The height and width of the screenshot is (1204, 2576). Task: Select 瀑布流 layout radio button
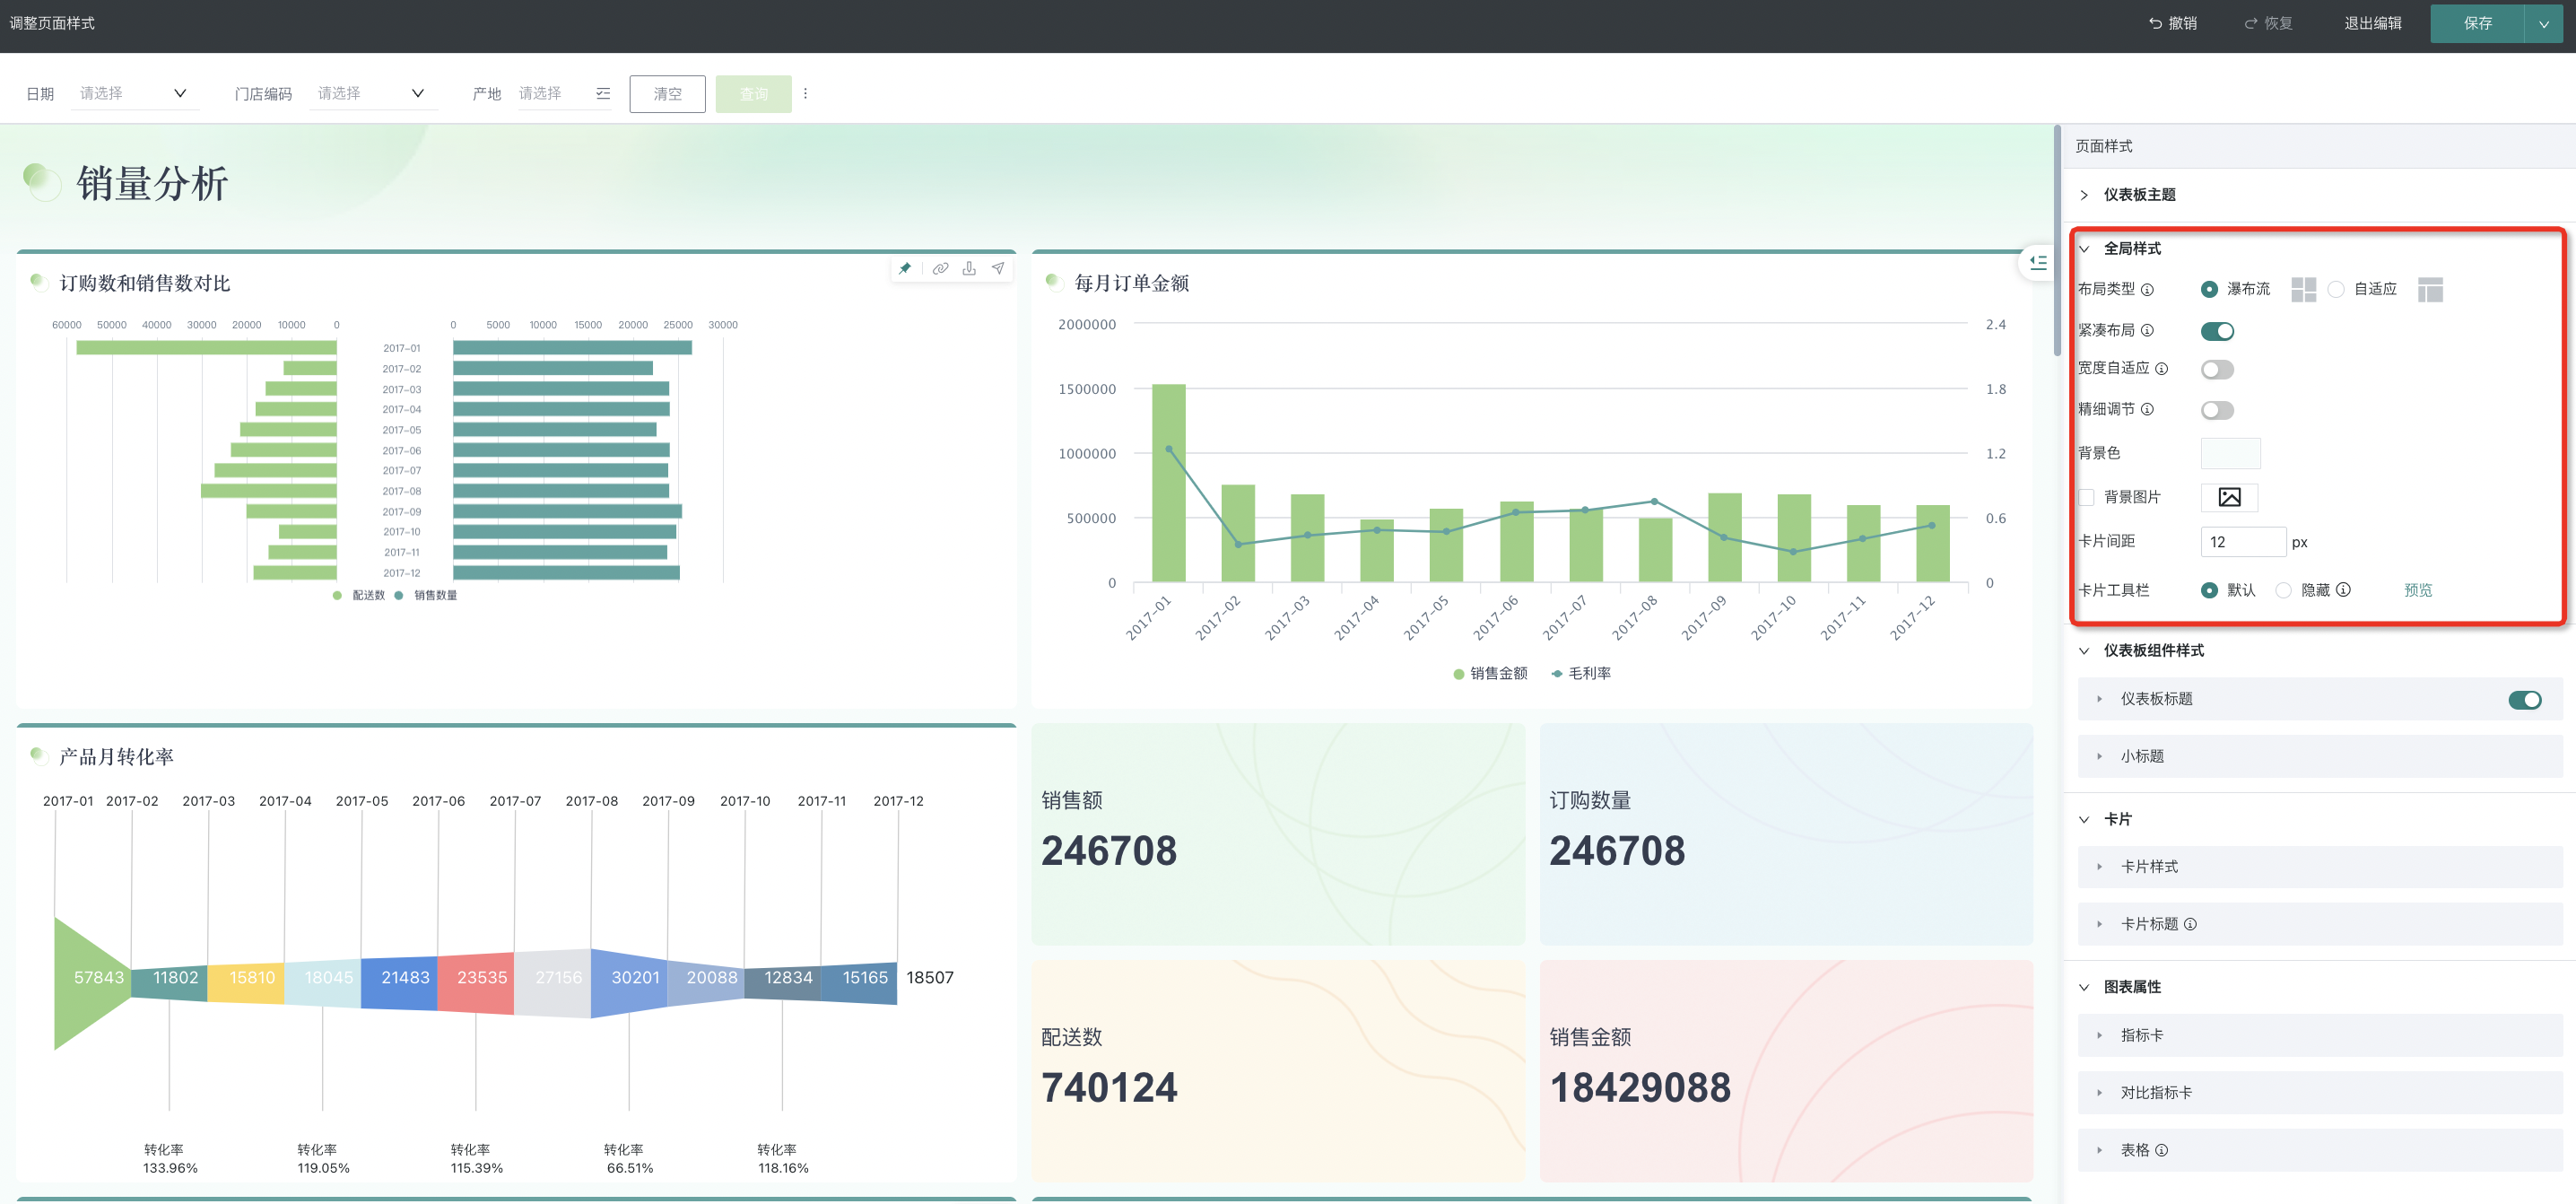point(2209,290)
